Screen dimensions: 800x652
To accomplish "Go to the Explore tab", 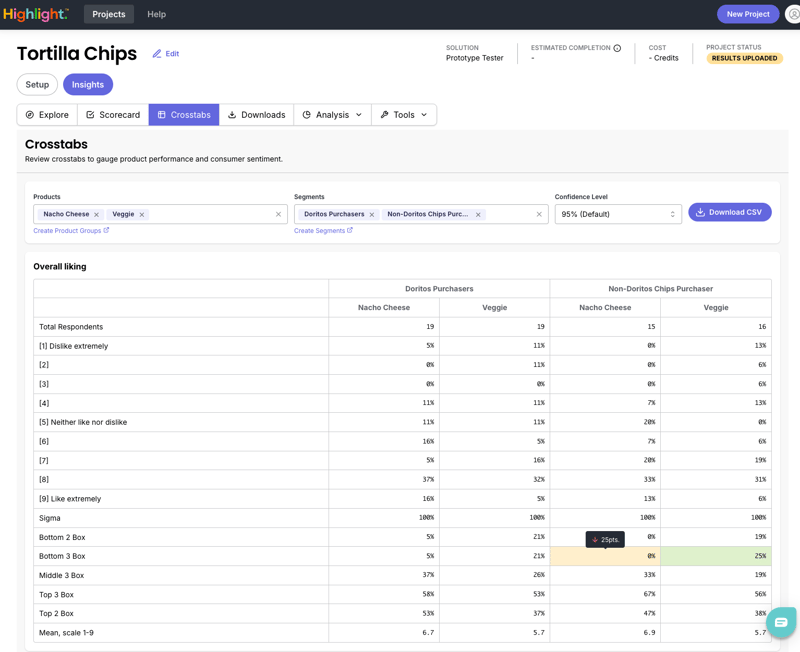I will click(47, 115).
